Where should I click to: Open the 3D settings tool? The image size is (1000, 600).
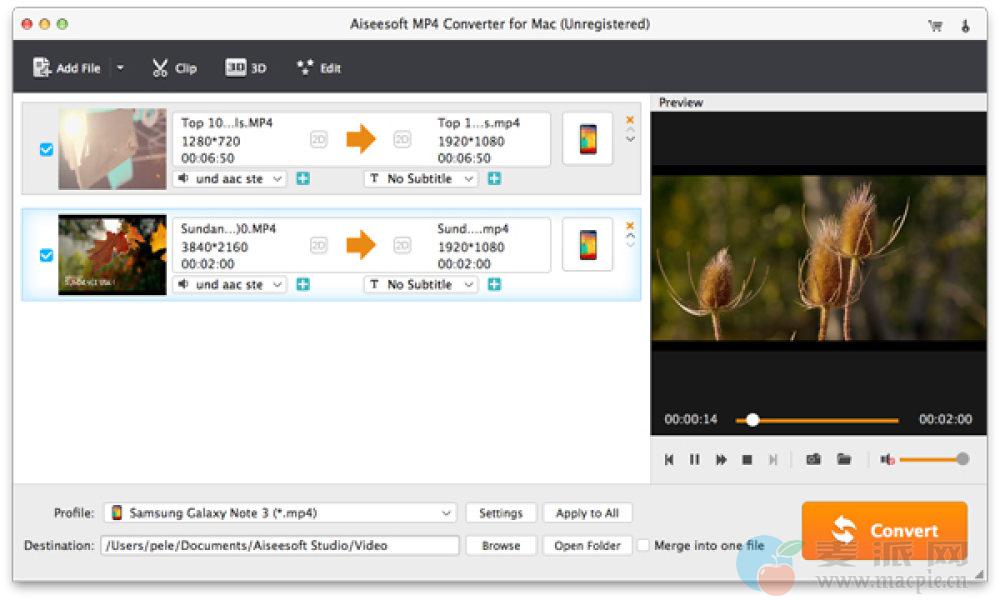[245, 68]
